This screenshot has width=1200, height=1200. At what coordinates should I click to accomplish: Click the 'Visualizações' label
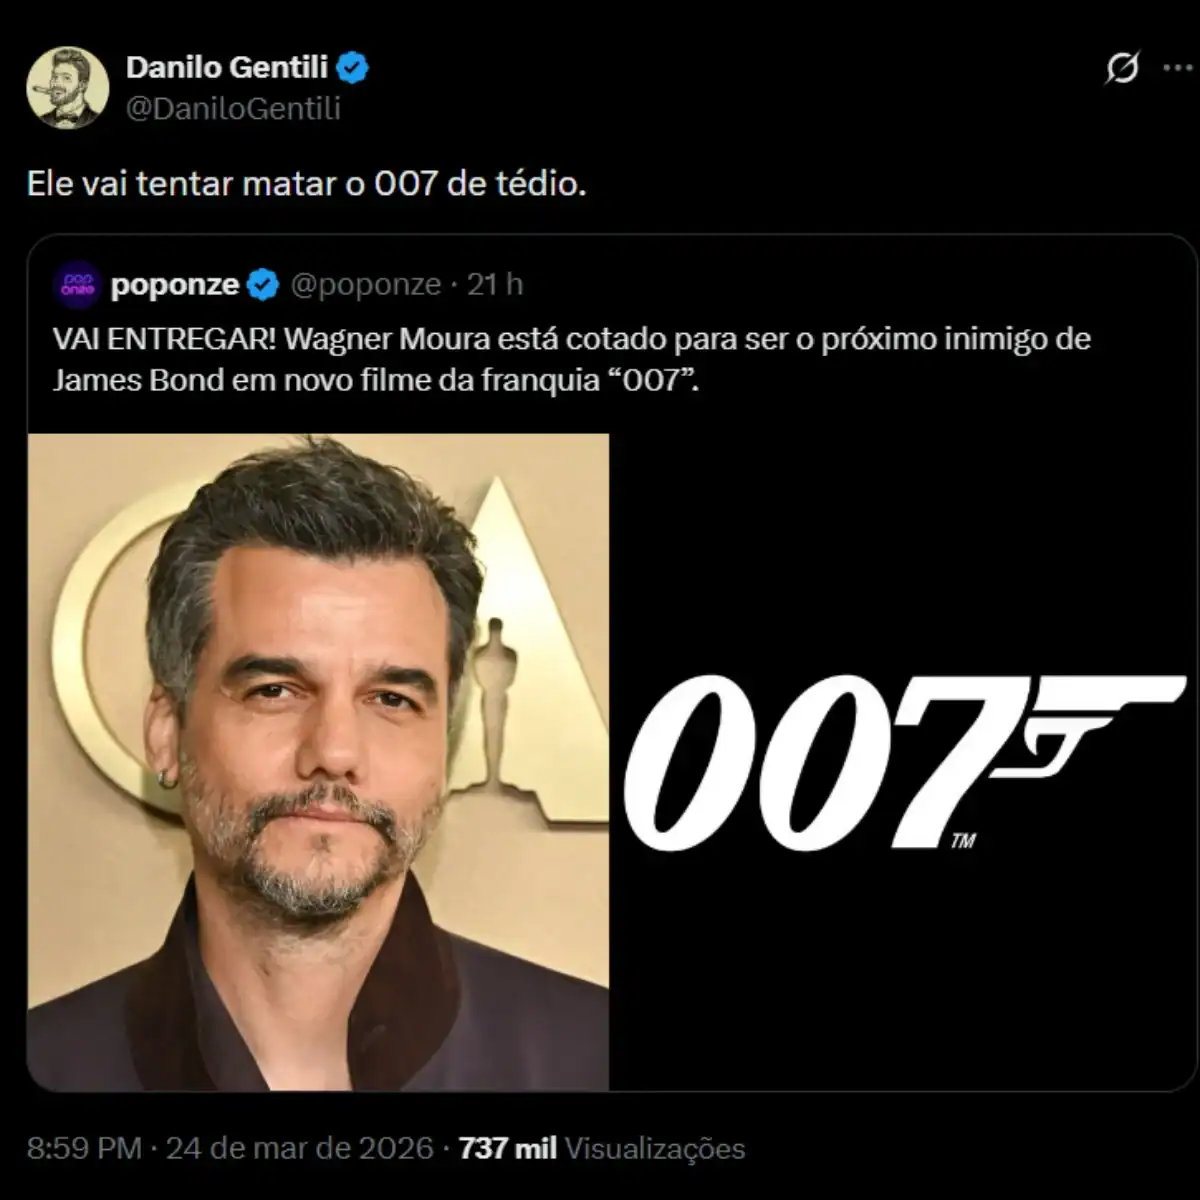655,1147
